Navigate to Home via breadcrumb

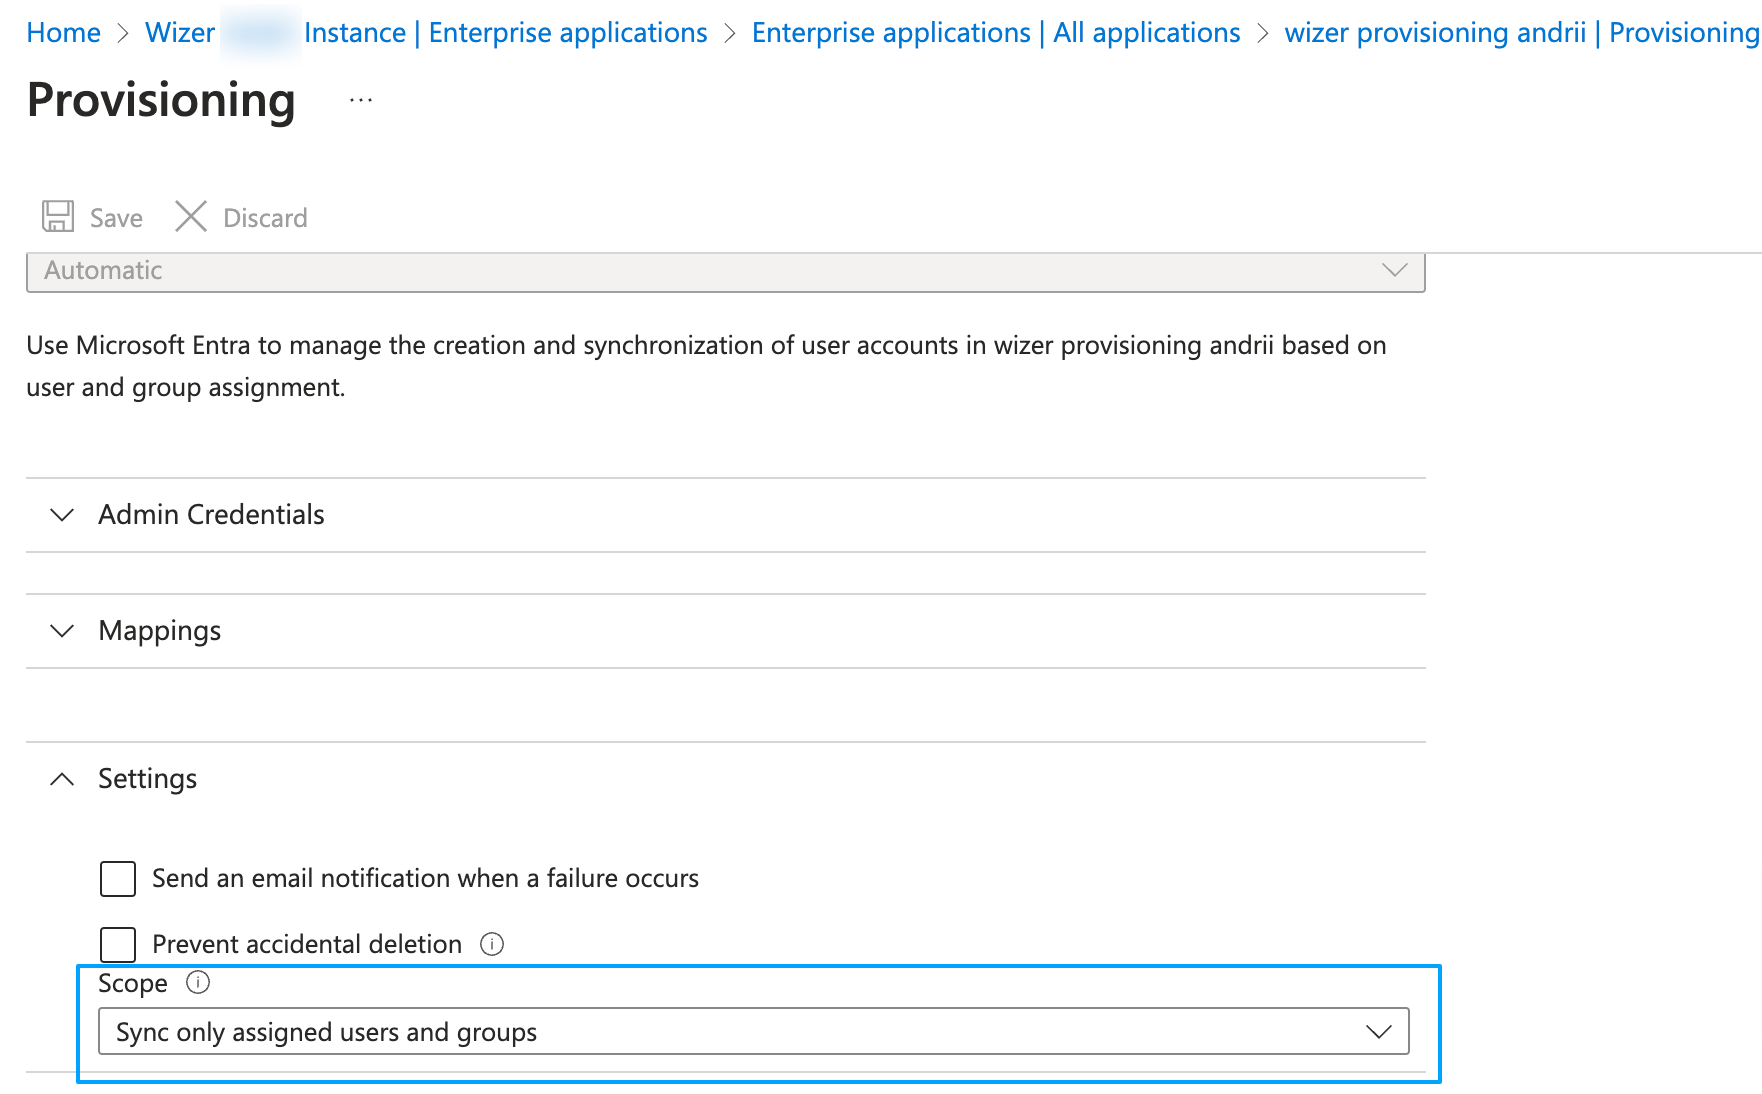click(63, 32)
